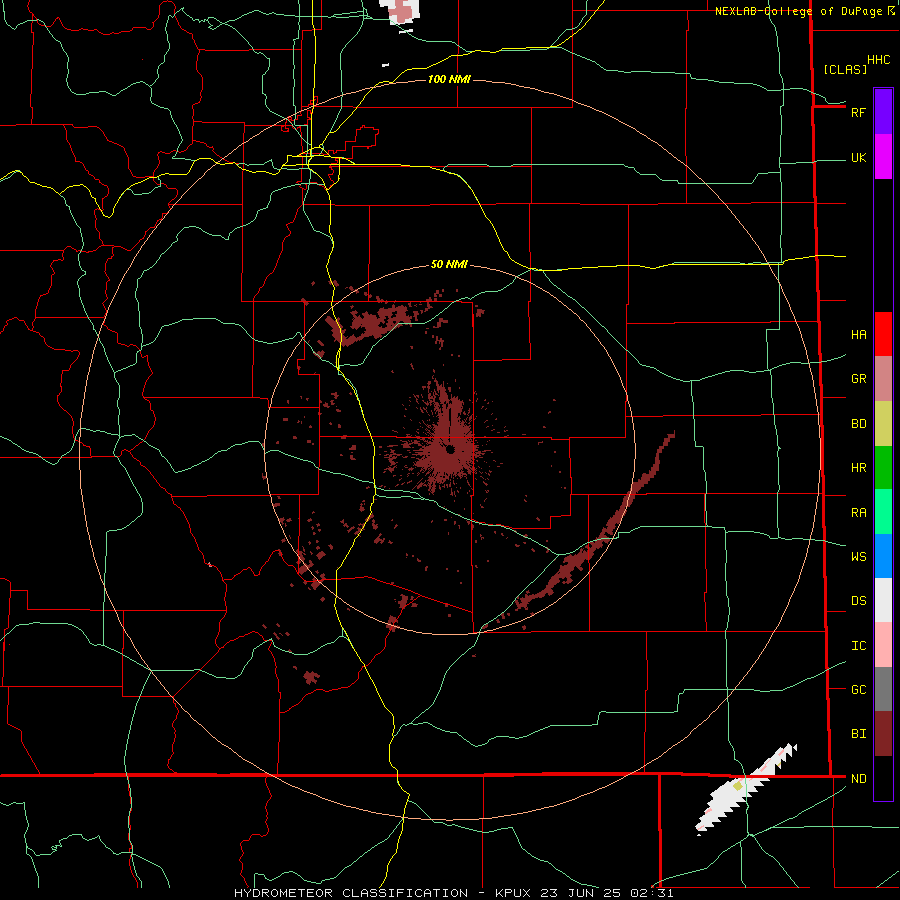
Task: Click the UK legend label
Action: 858,158
